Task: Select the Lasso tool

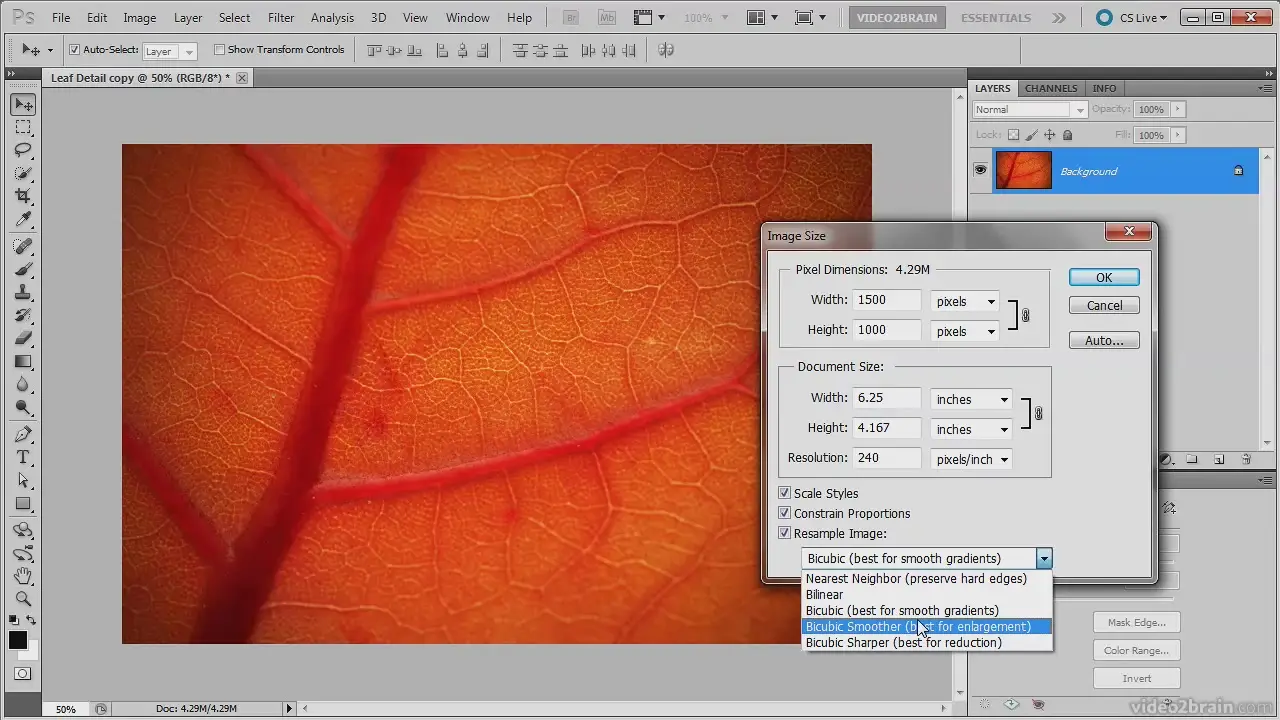Action: (22, 150)
